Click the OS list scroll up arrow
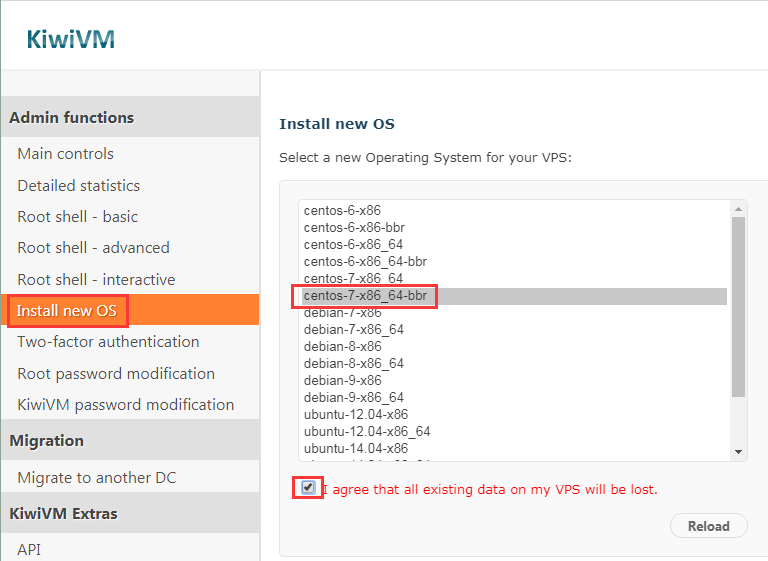 pos(739,209)
